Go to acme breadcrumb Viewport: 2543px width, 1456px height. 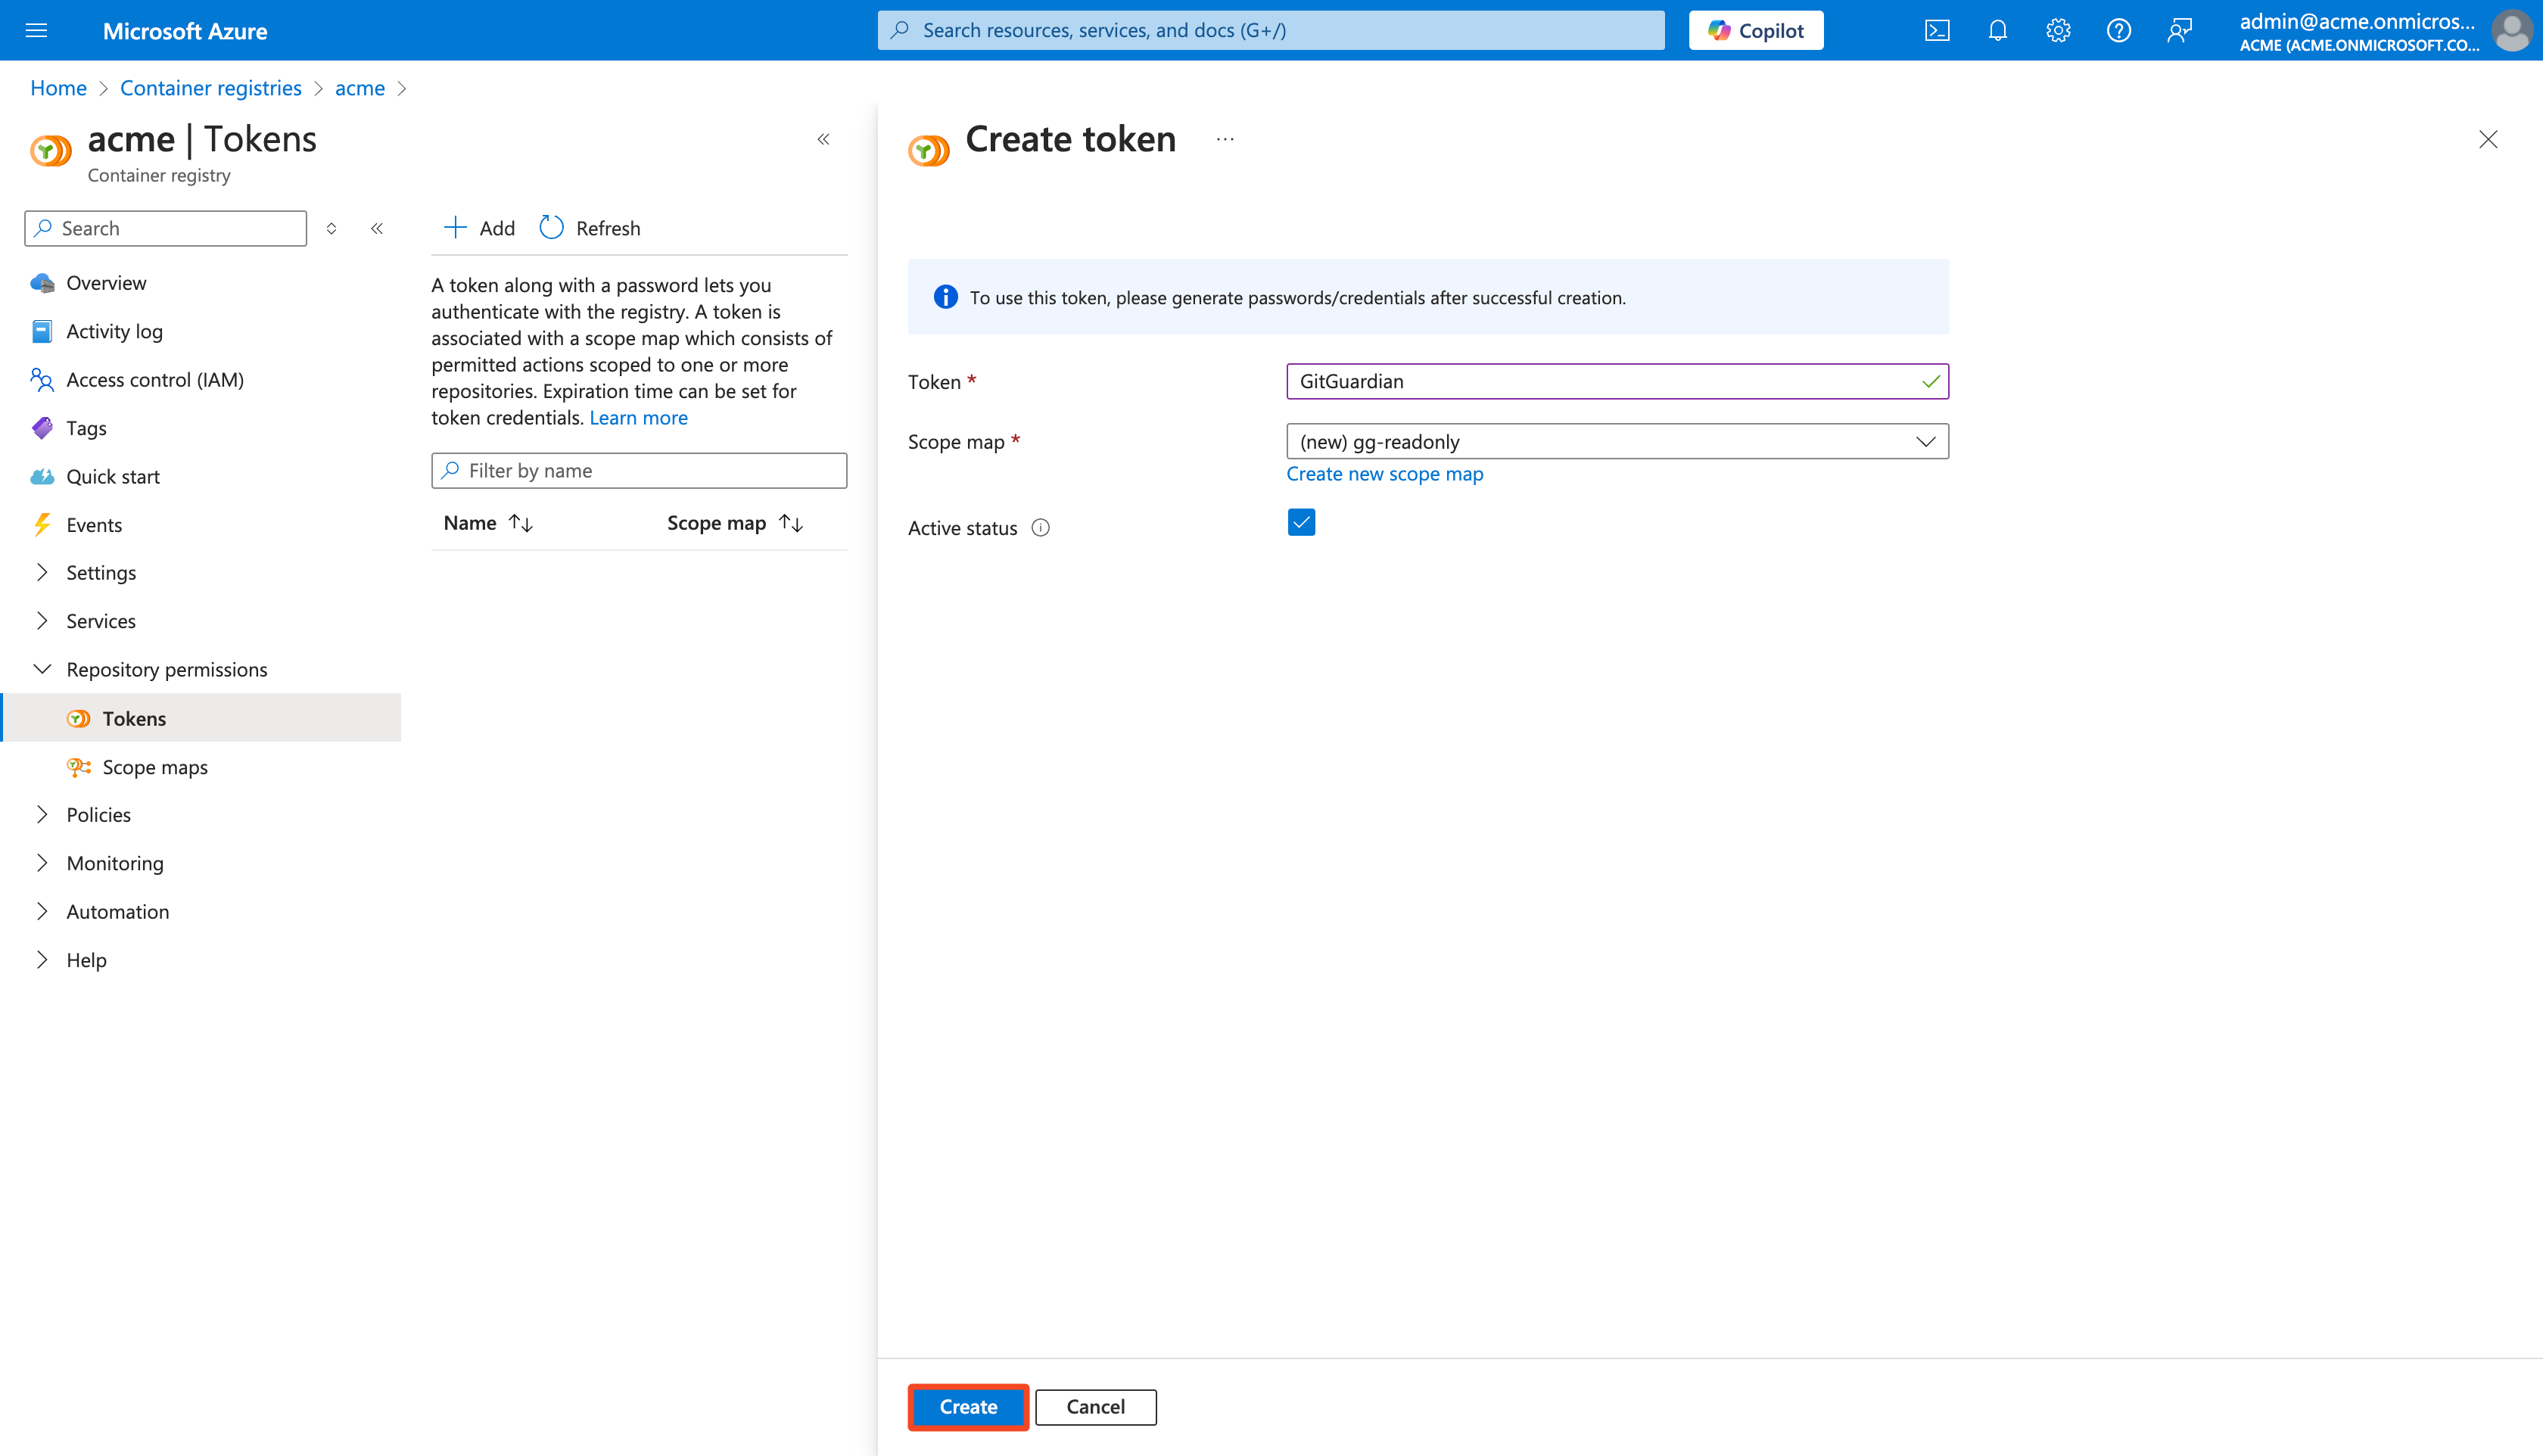360,88
